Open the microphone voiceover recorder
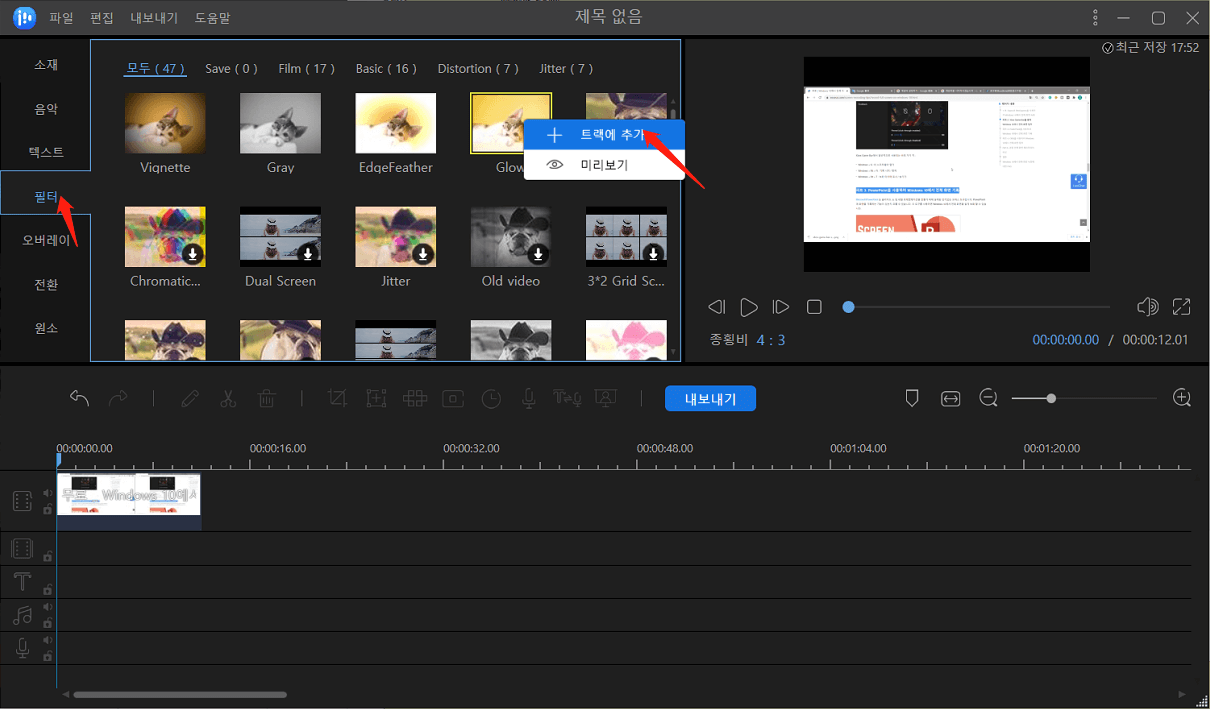The height and width of the screenshot is (709, 1210). pos(528,398)
